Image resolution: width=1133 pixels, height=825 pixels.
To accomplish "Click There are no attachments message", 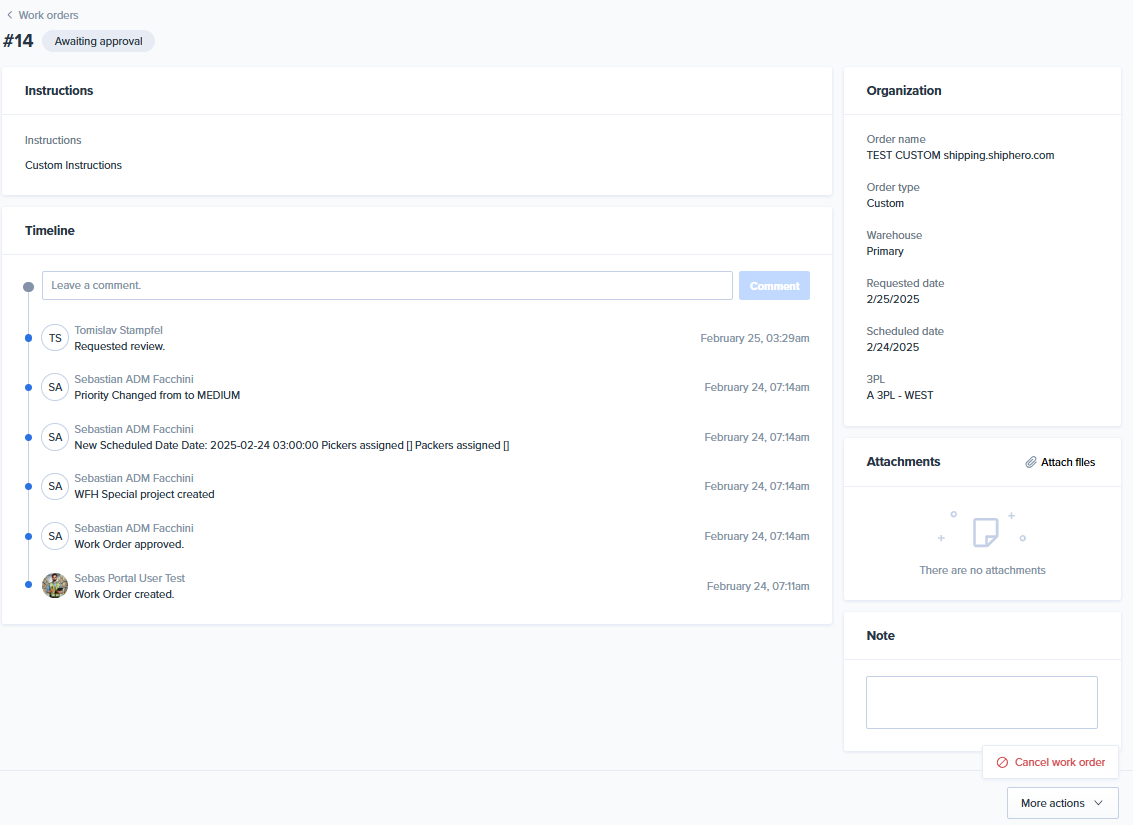I will point(982,570).
